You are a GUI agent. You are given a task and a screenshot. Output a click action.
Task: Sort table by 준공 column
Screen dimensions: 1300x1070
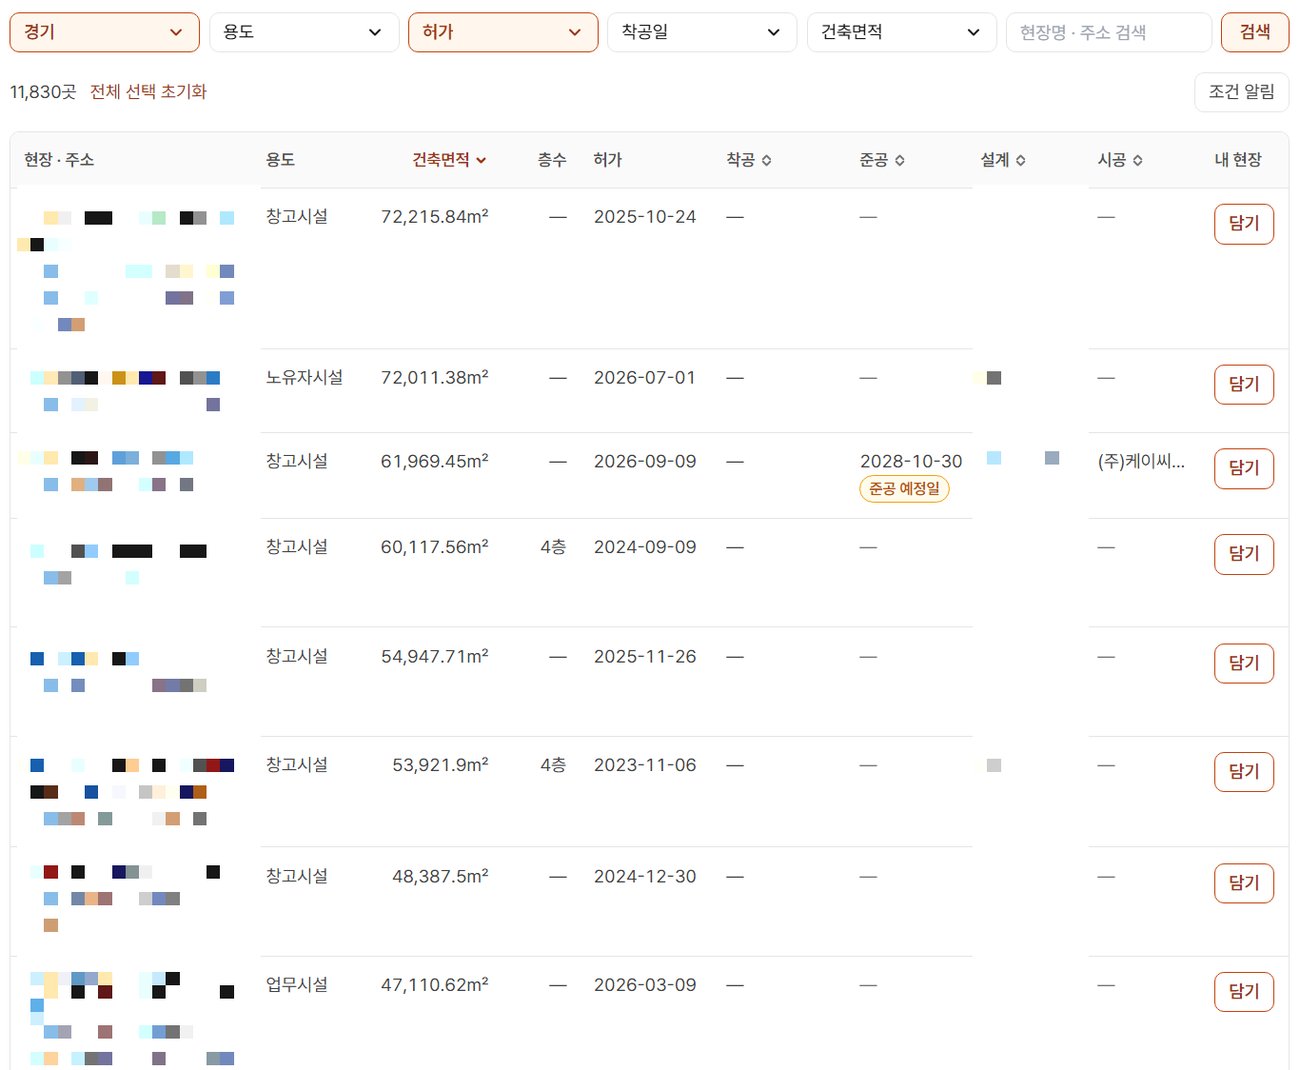click(x=882, y=160)
